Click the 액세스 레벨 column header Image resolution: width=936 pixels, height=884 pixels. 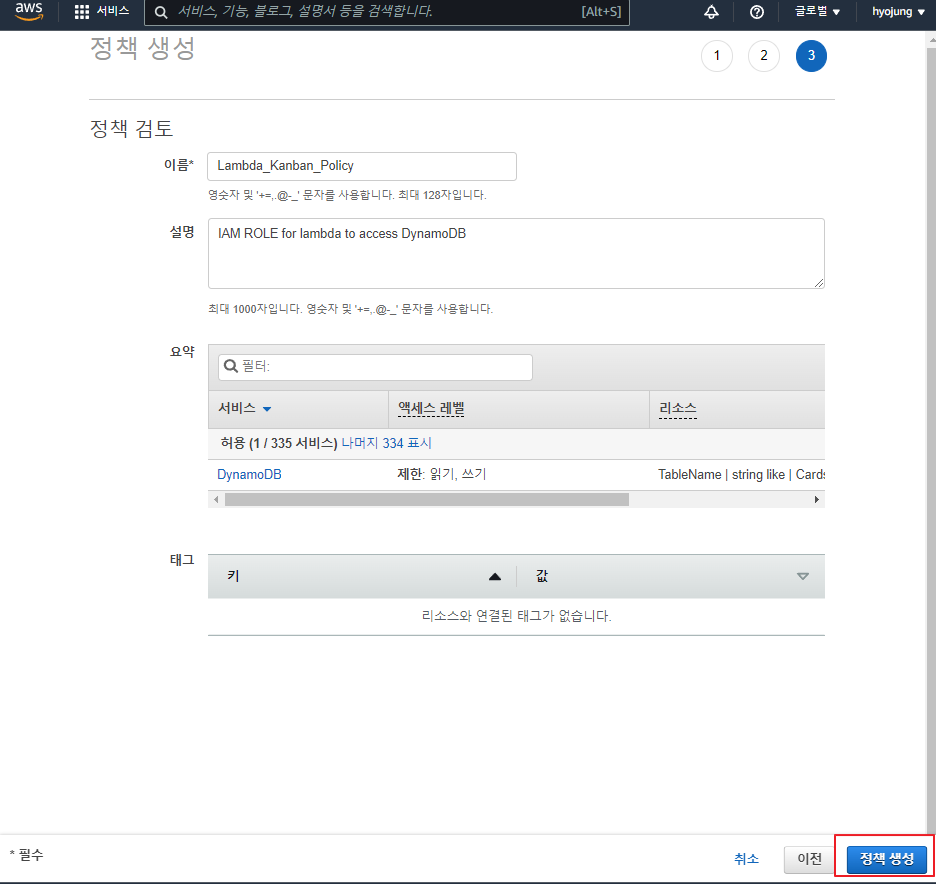point(431,408)
